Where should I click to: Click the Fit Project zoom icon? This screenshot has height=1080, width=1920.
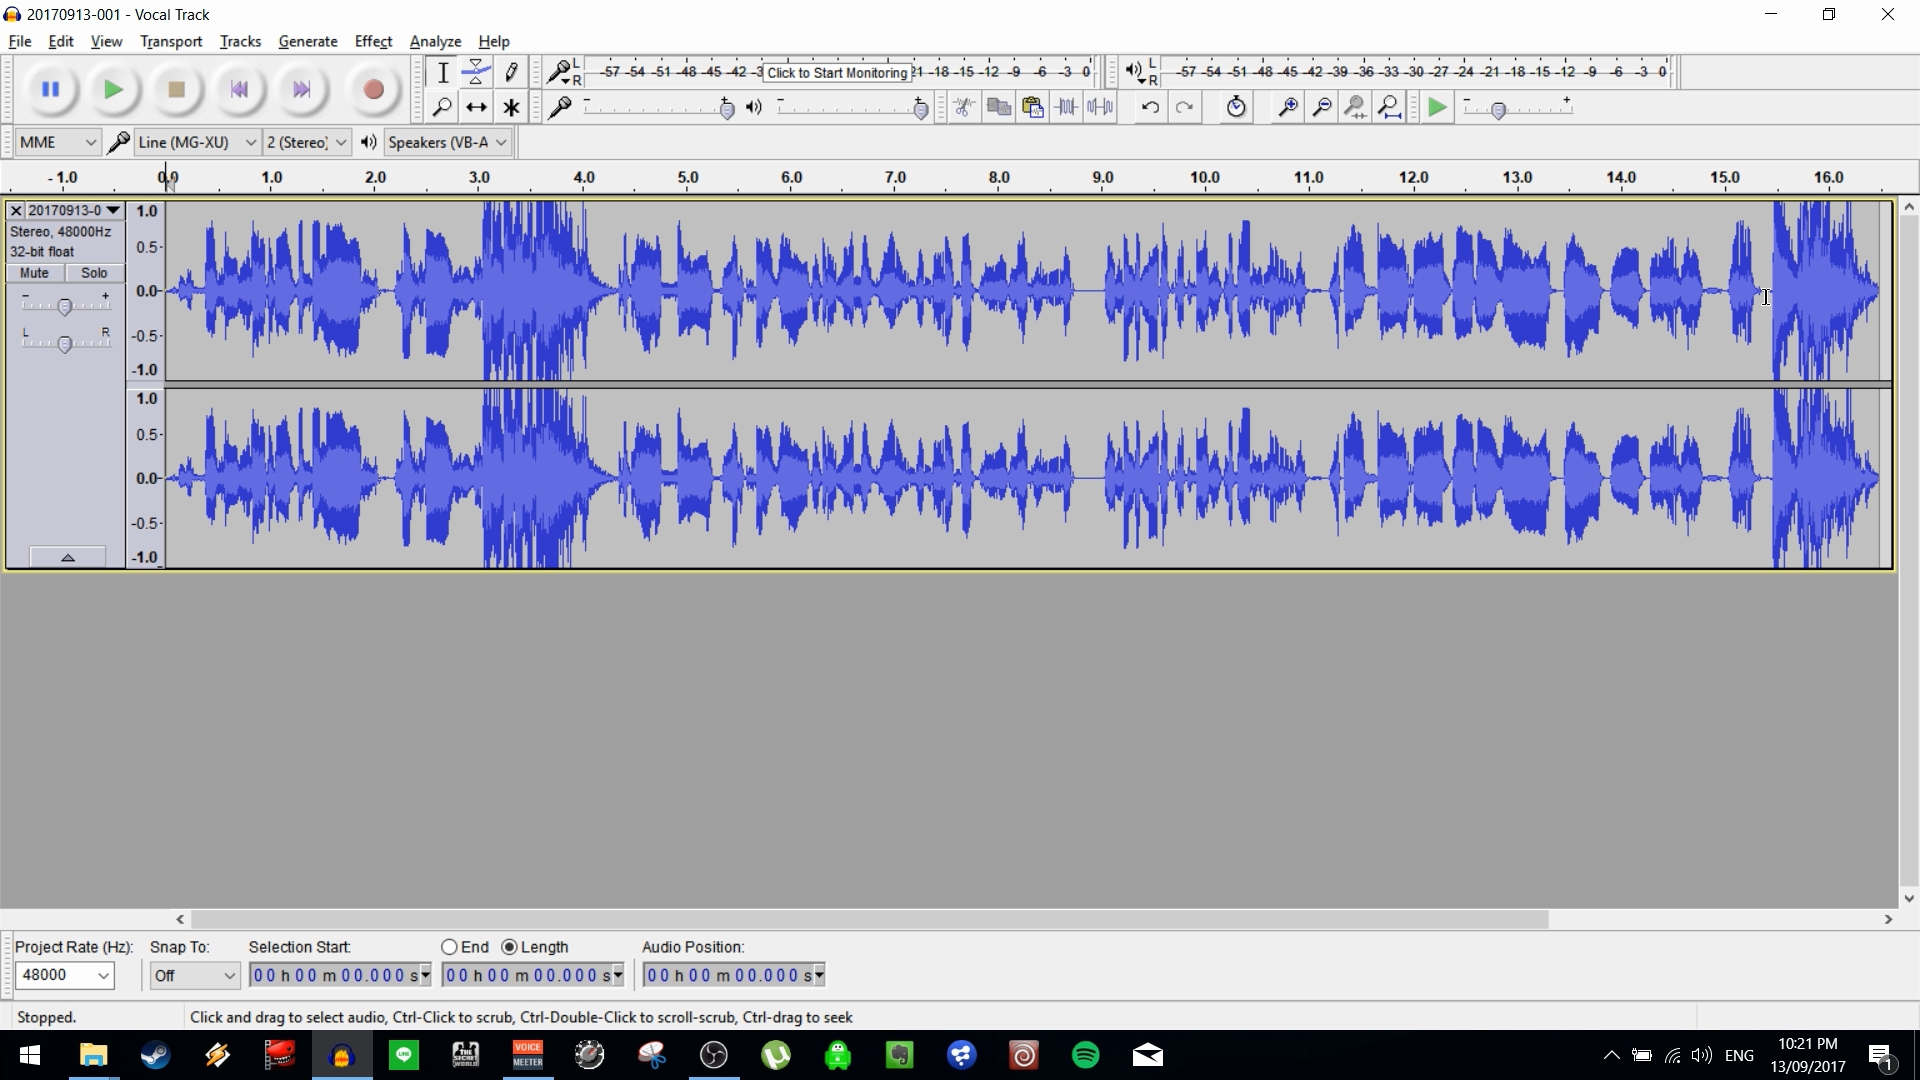point(1390,107)
